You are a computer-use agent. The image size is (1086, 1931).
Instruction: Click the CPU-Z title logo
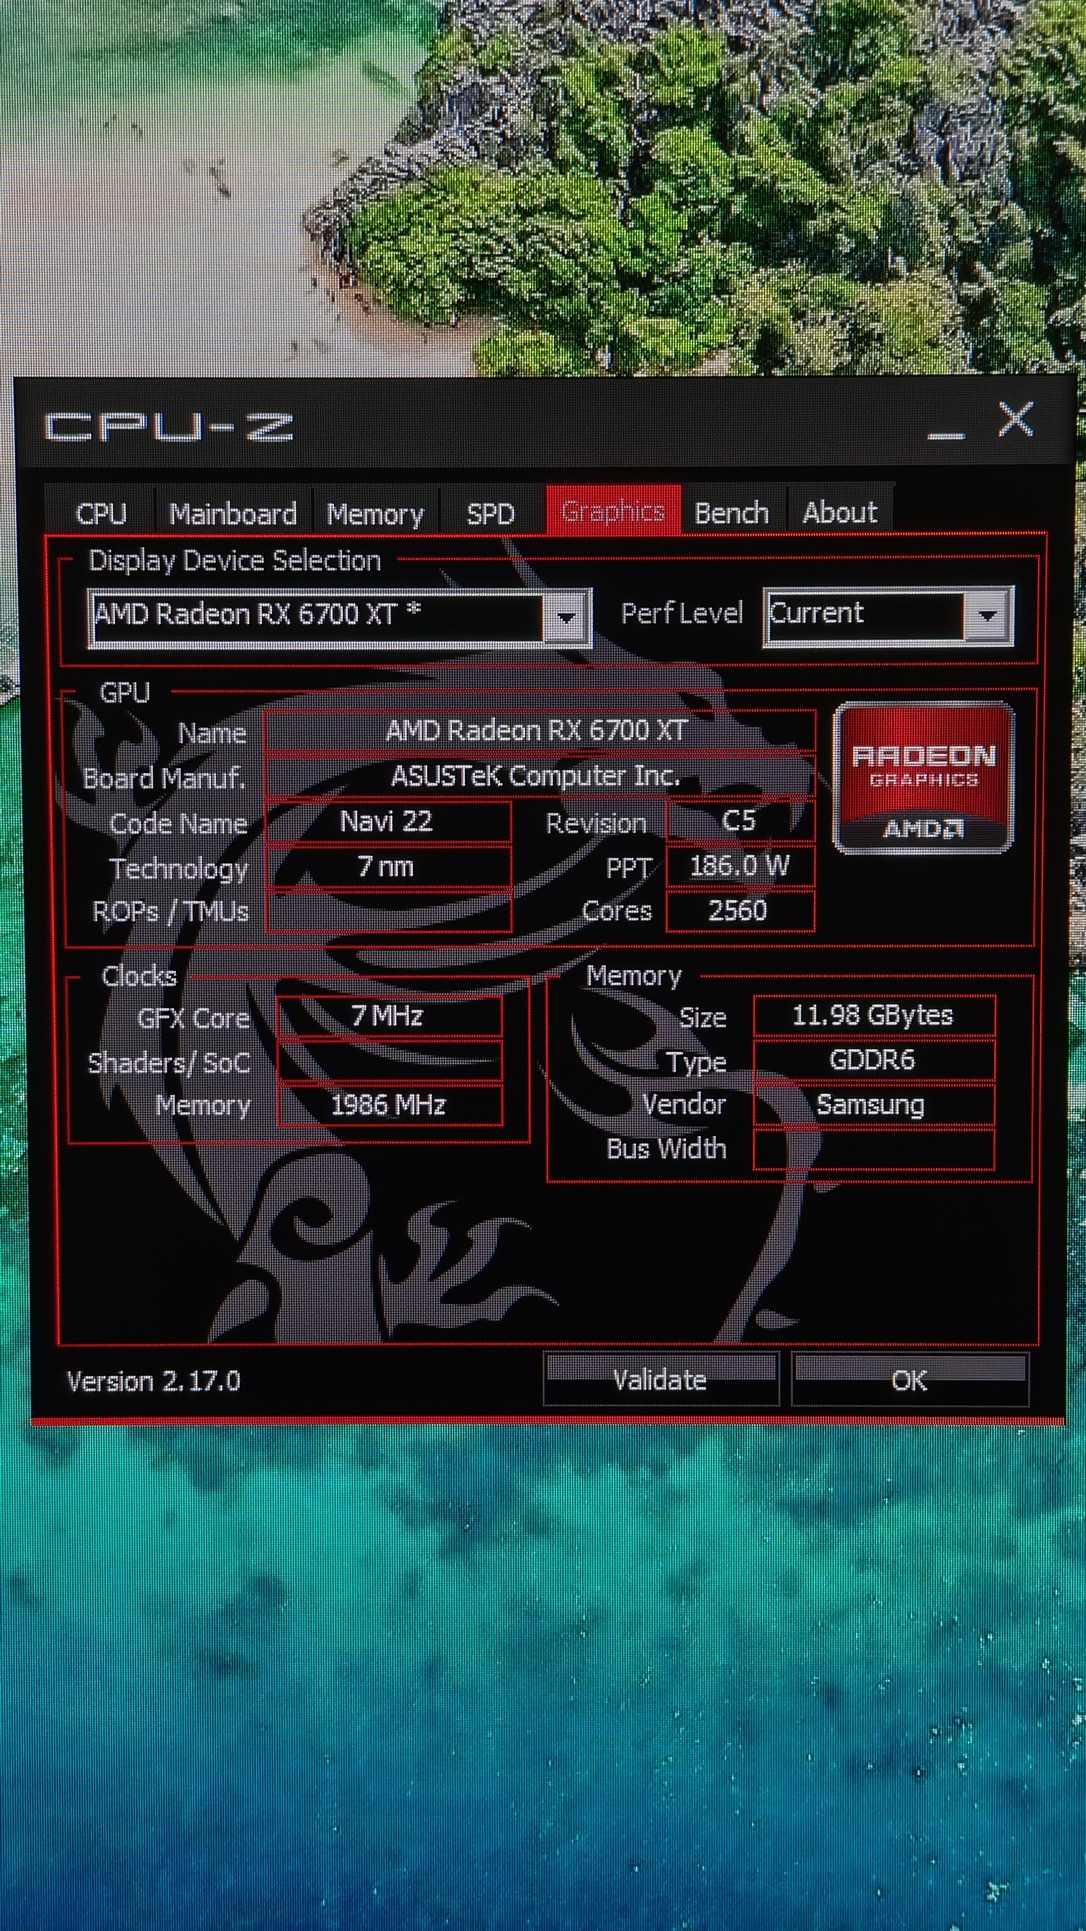[x=170, y=427]
